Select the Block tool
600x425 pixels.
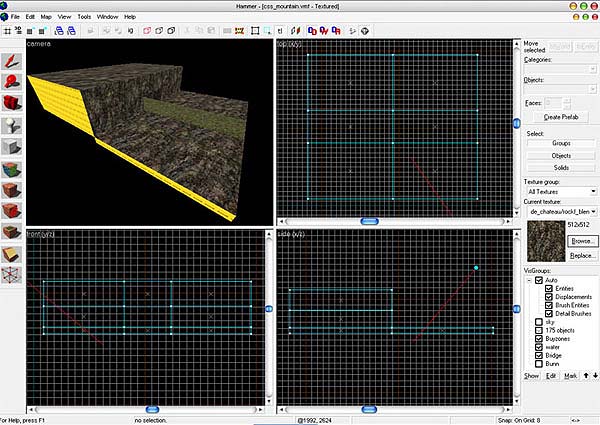point(13,151)
